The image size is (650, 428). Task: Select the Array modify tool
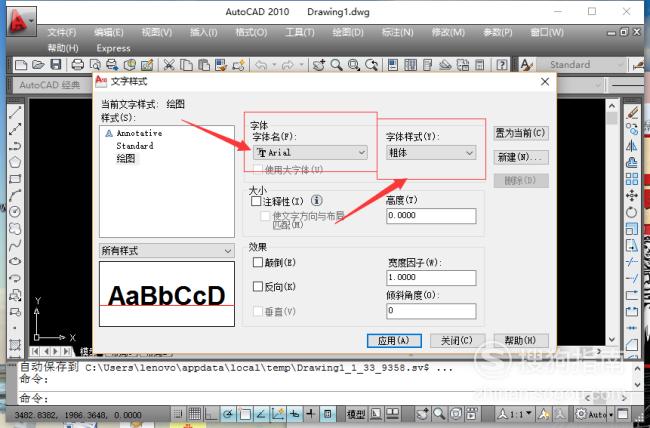click(x=632, y=179)
